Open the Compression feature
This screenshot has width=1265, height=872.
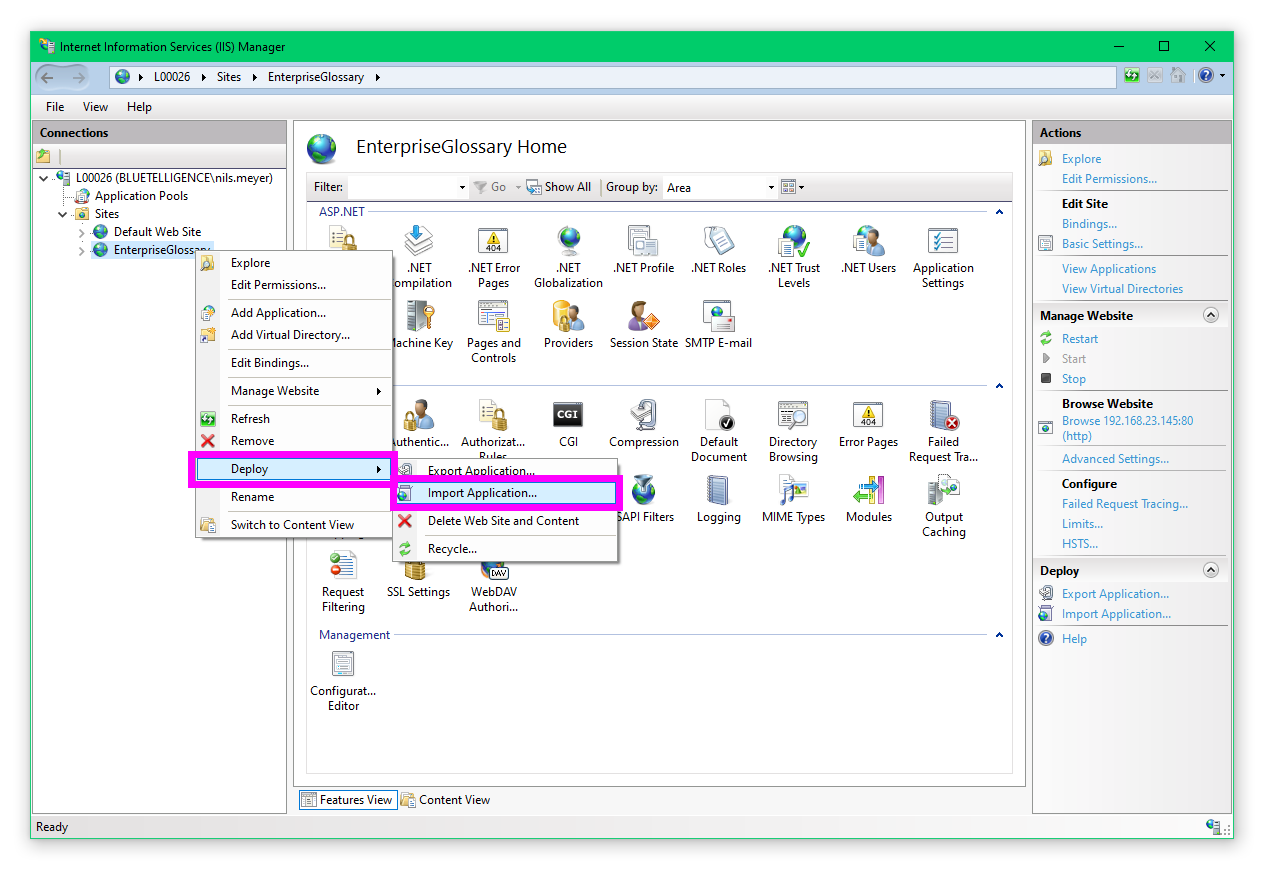(x=644, y=416)
